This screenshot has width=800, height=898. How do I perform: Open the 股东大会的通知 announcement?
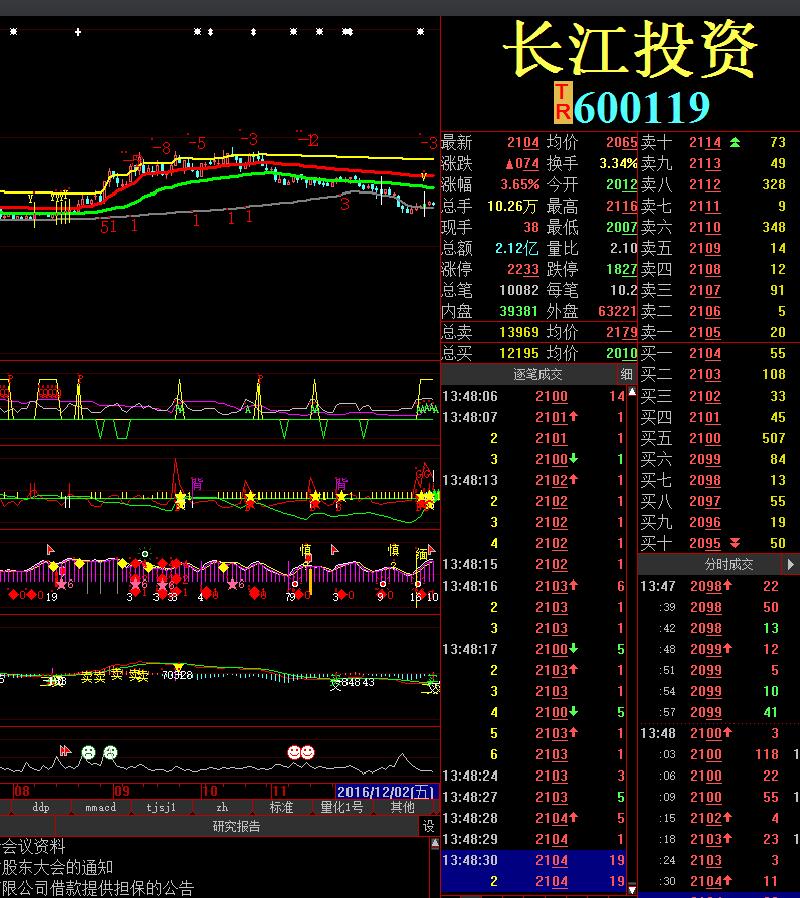57,867
